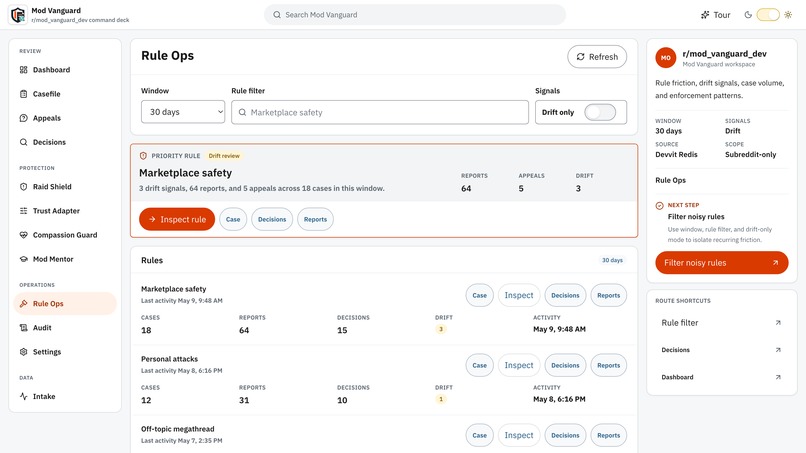Image resolution: width=806 pixels, height=453 pixels.
Task: Click the Appeals sidebar icon
Action: click(x=24, y=118)
